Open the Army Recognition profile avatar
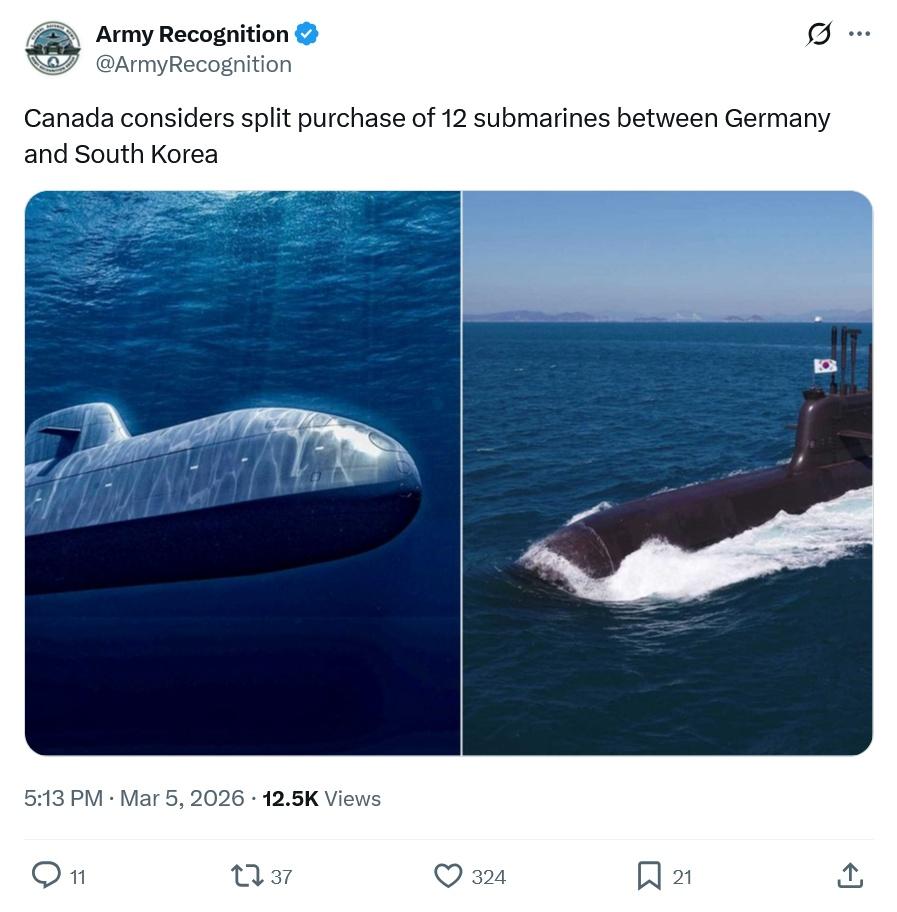 point(53,48)
